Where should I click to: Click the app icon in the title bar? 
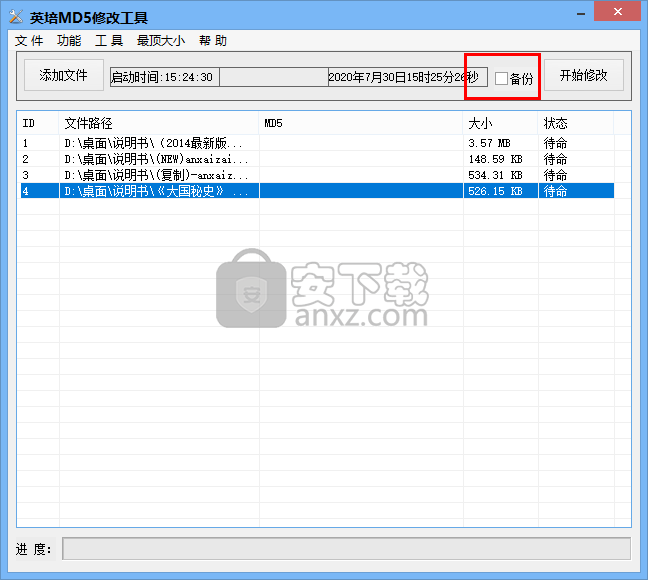(x=16, y=17)
